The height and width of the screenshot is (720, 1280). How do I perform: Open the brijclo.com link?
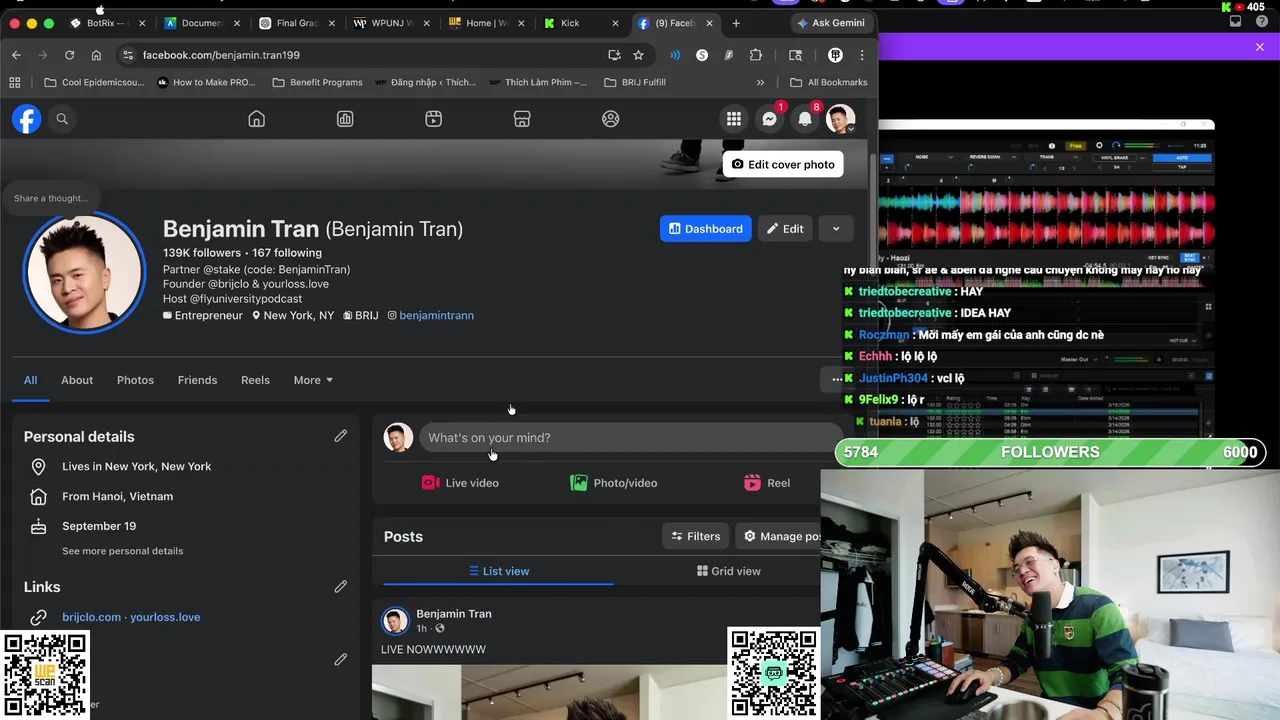pyautogui.click(x=91, y=617)
